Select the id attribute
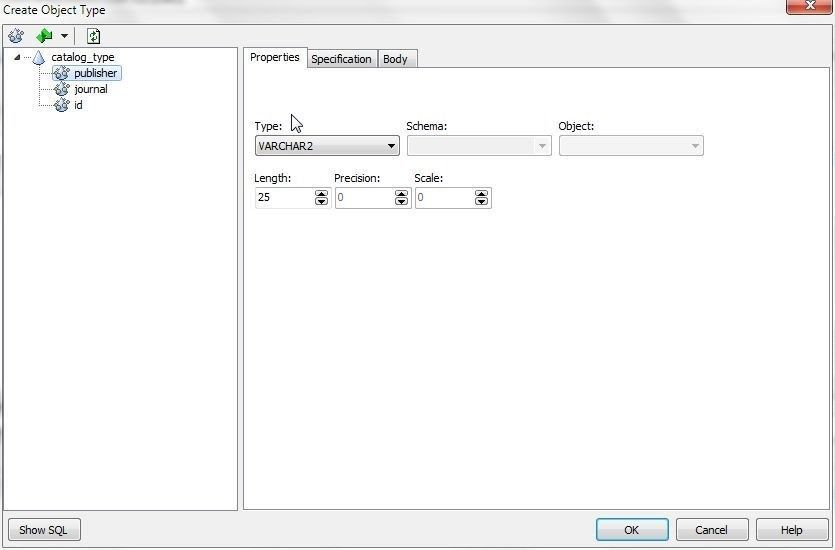 (78, 105)
